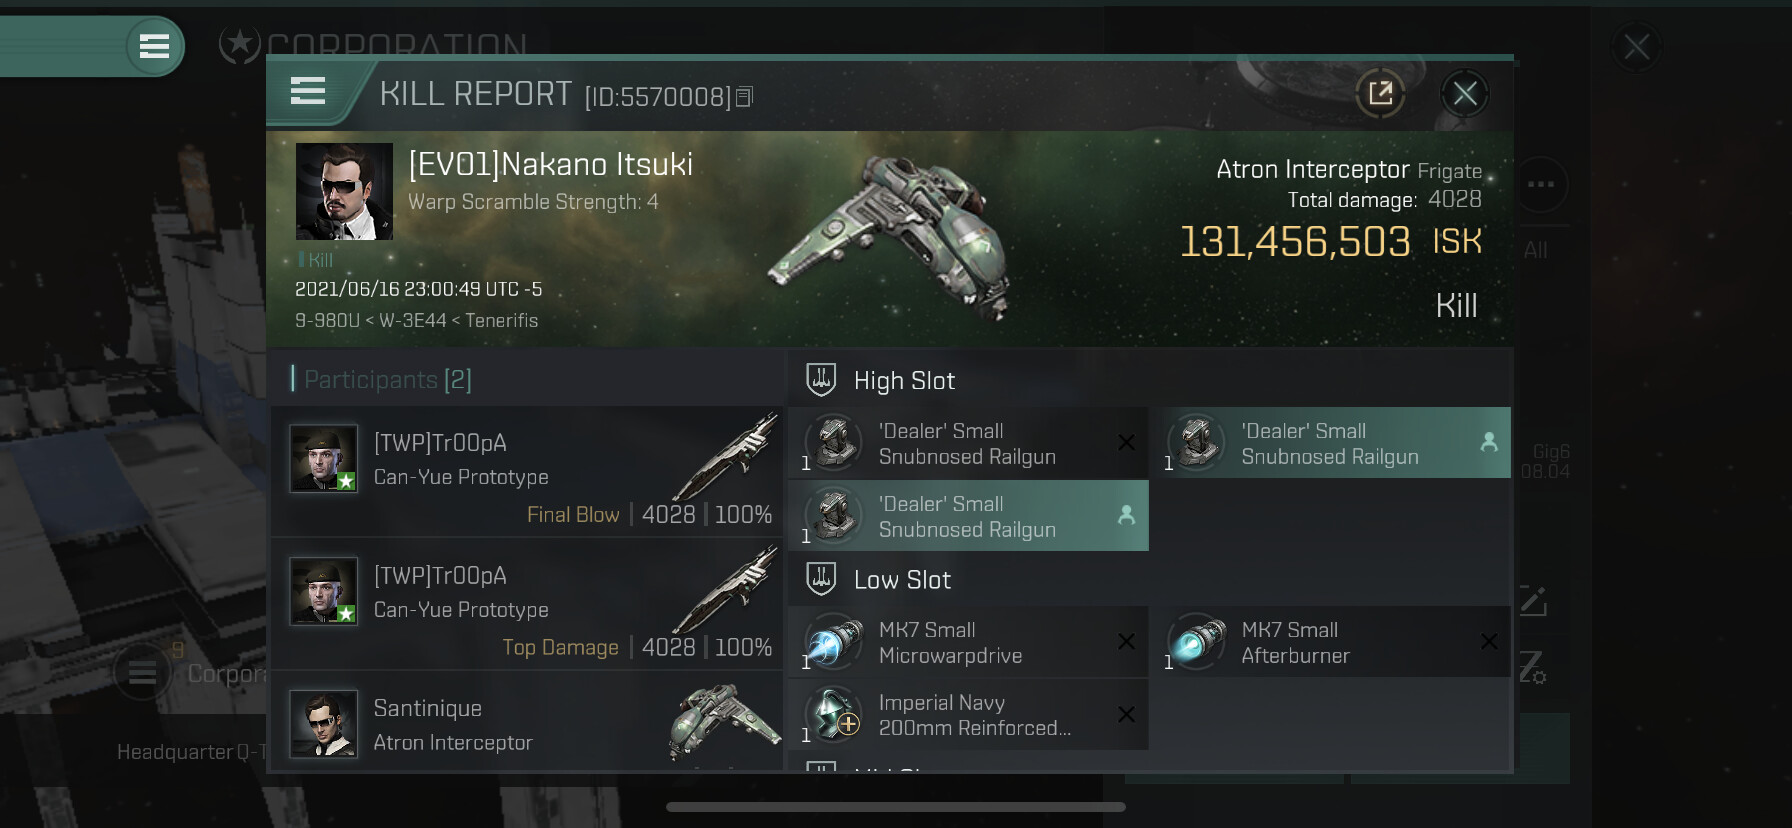The width and height of the screenshot is (1792, 828).
Task: Open TrOOpA Final Blow participant entry
Action: [527, 471]
